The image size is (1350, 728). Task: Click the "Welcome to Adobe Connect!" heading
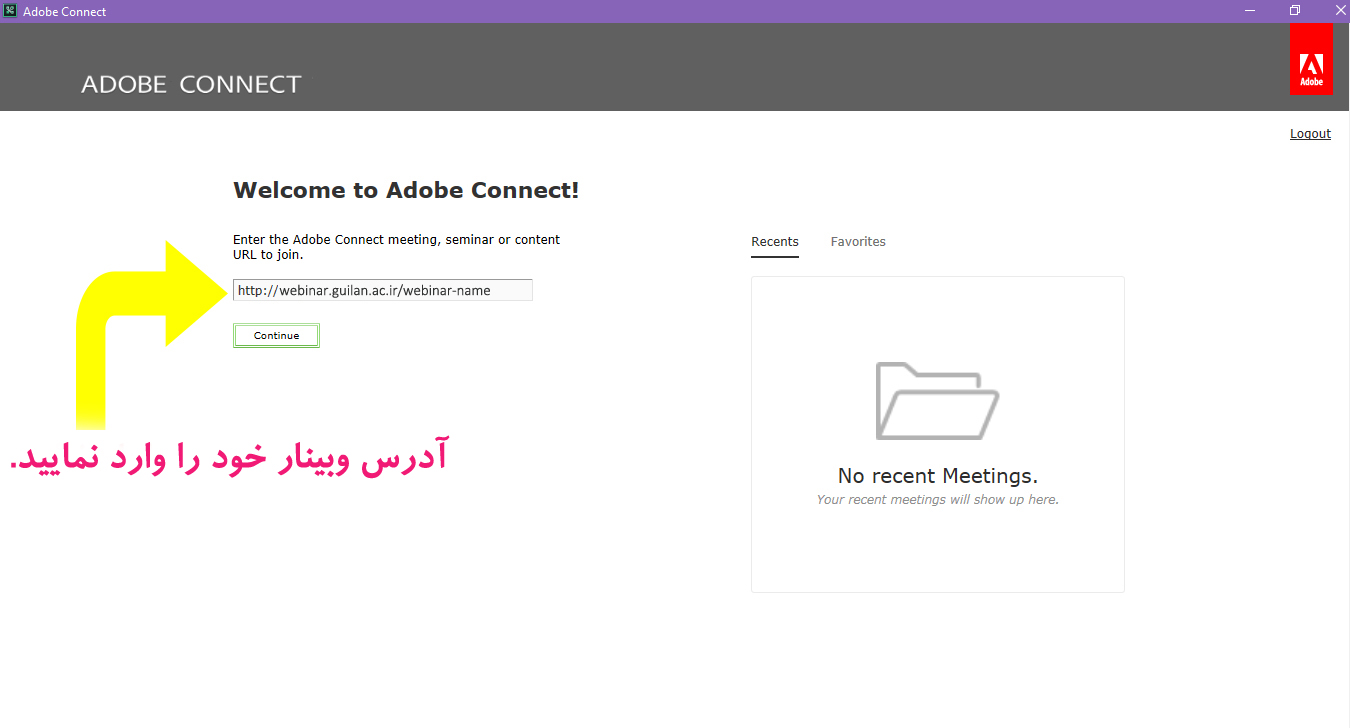(x=406, y=190)
